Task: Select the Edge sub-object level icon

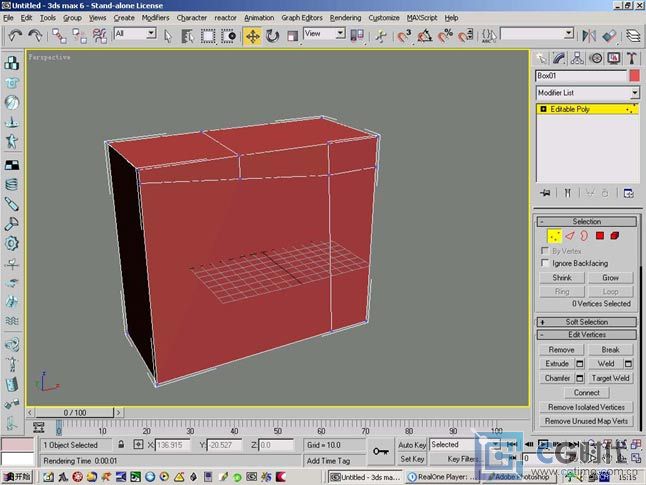Action: click(570, 236)
